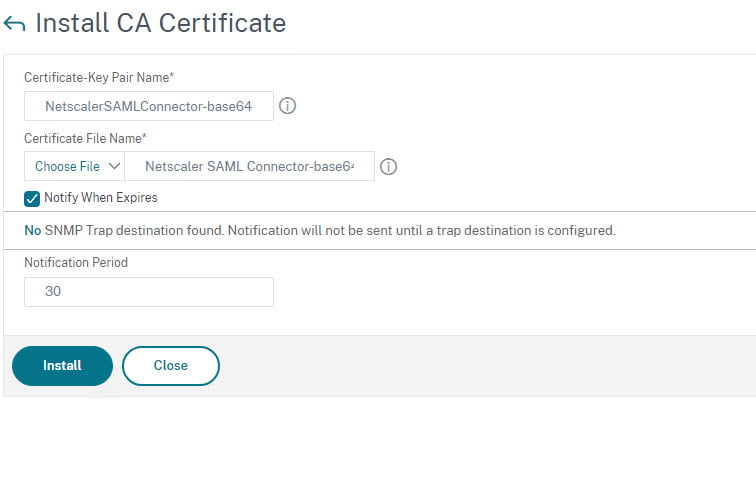Expand the chevron arrow next to Choose File
Screen dimensions: 756x480
[114, 166]
